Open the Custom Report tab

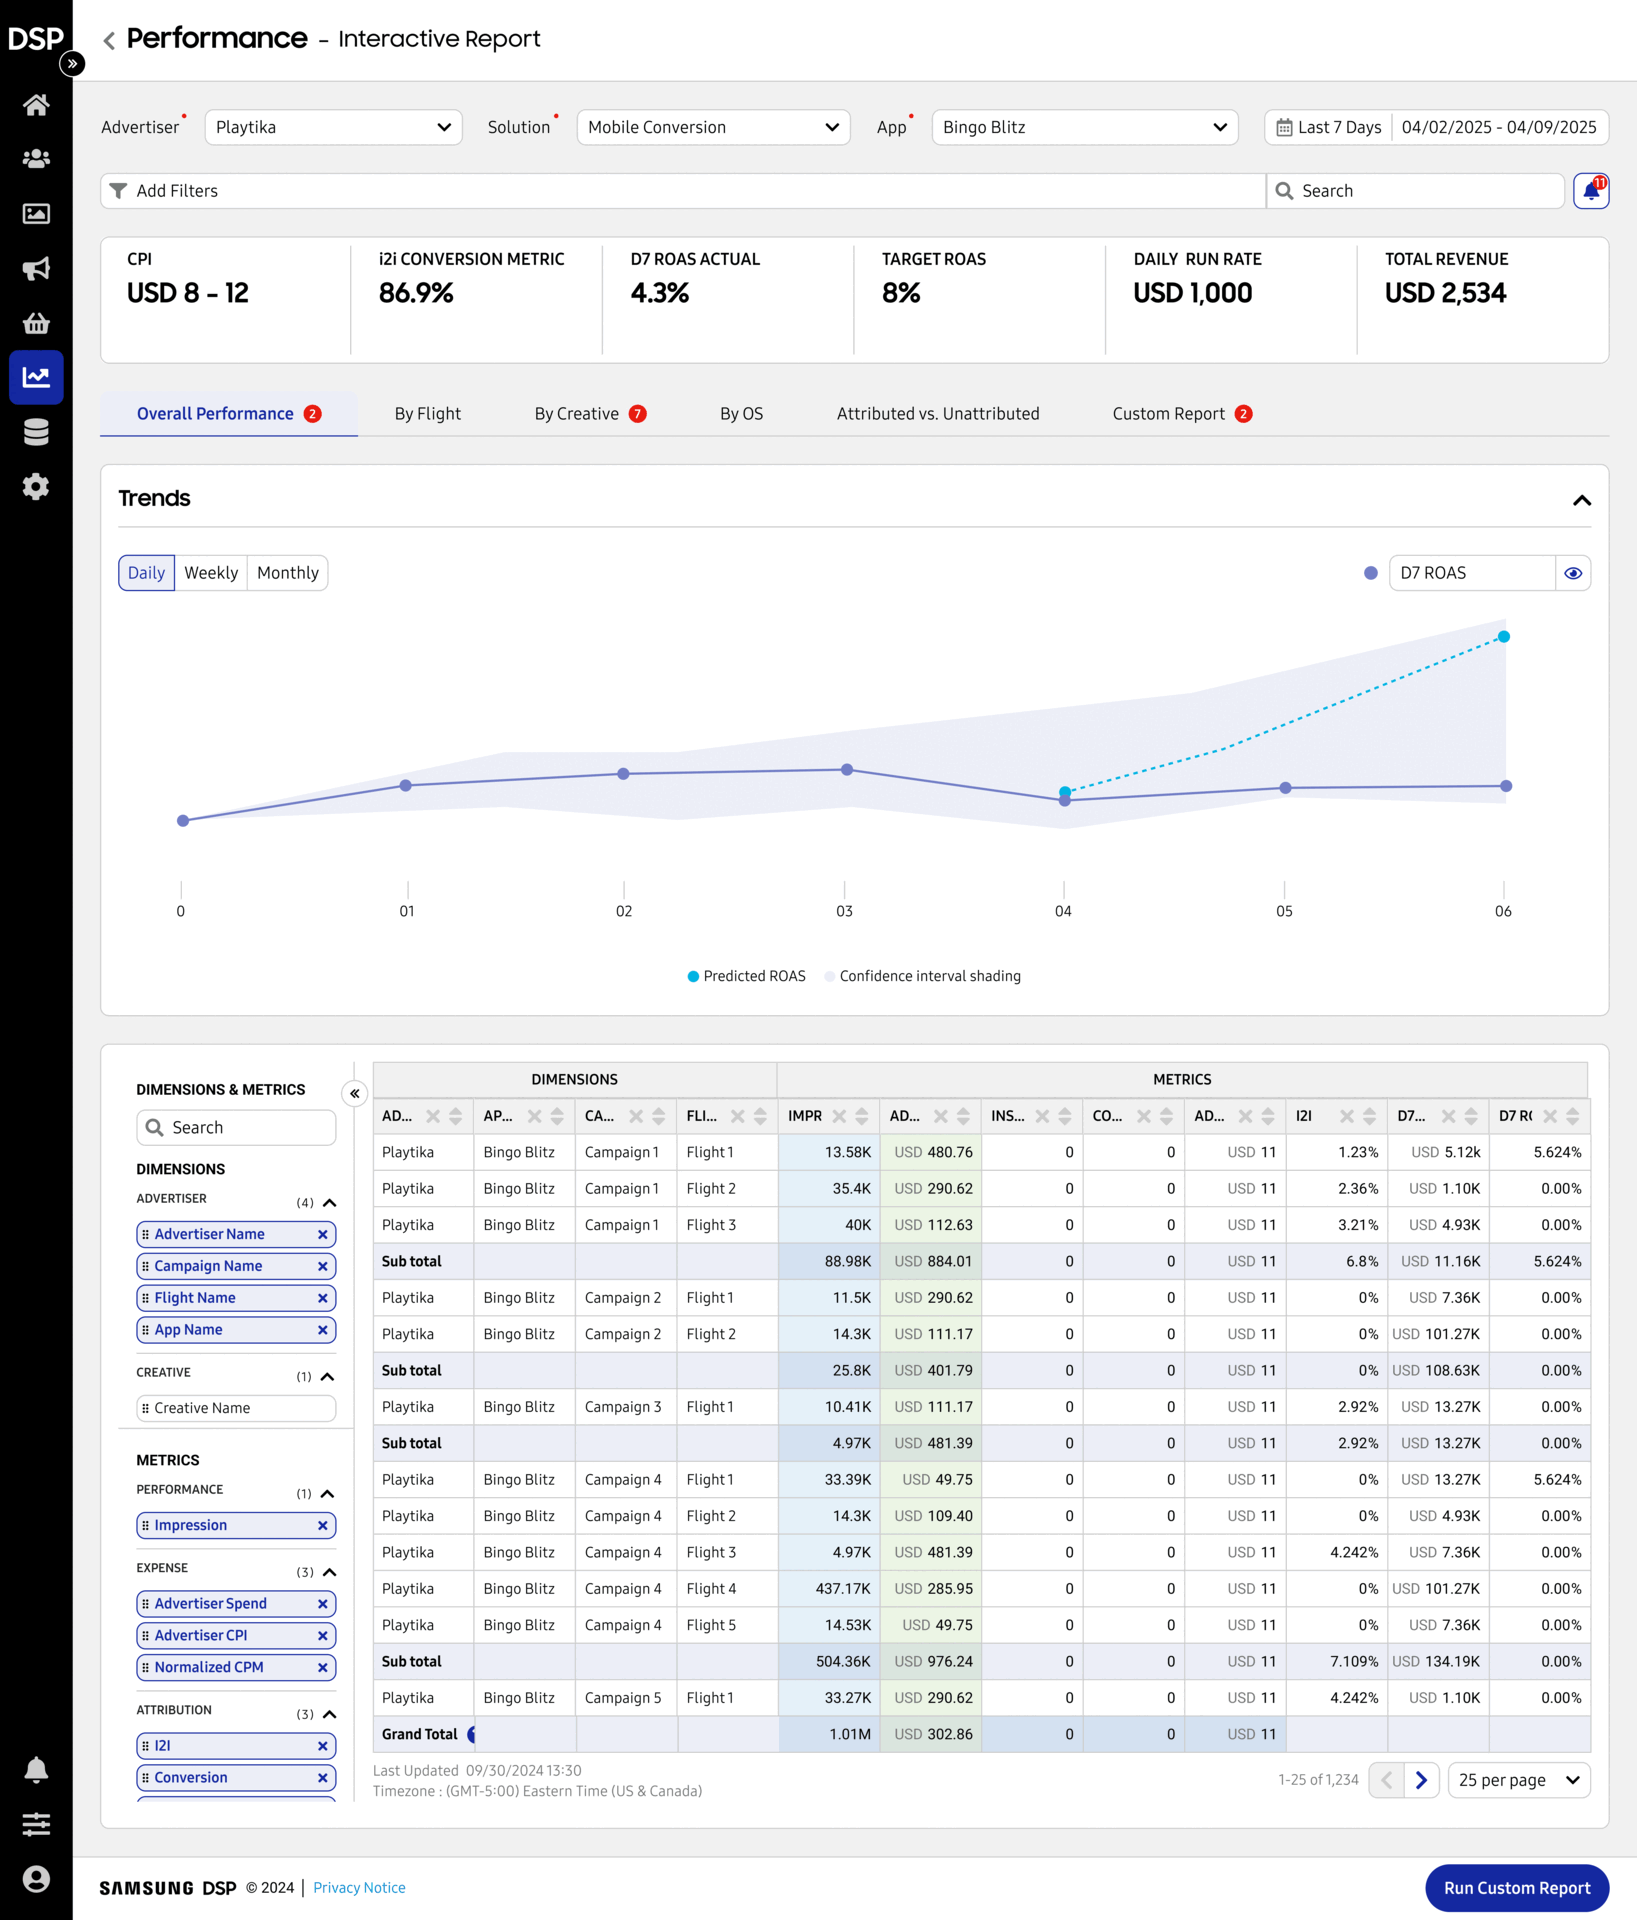(1182, 414)
